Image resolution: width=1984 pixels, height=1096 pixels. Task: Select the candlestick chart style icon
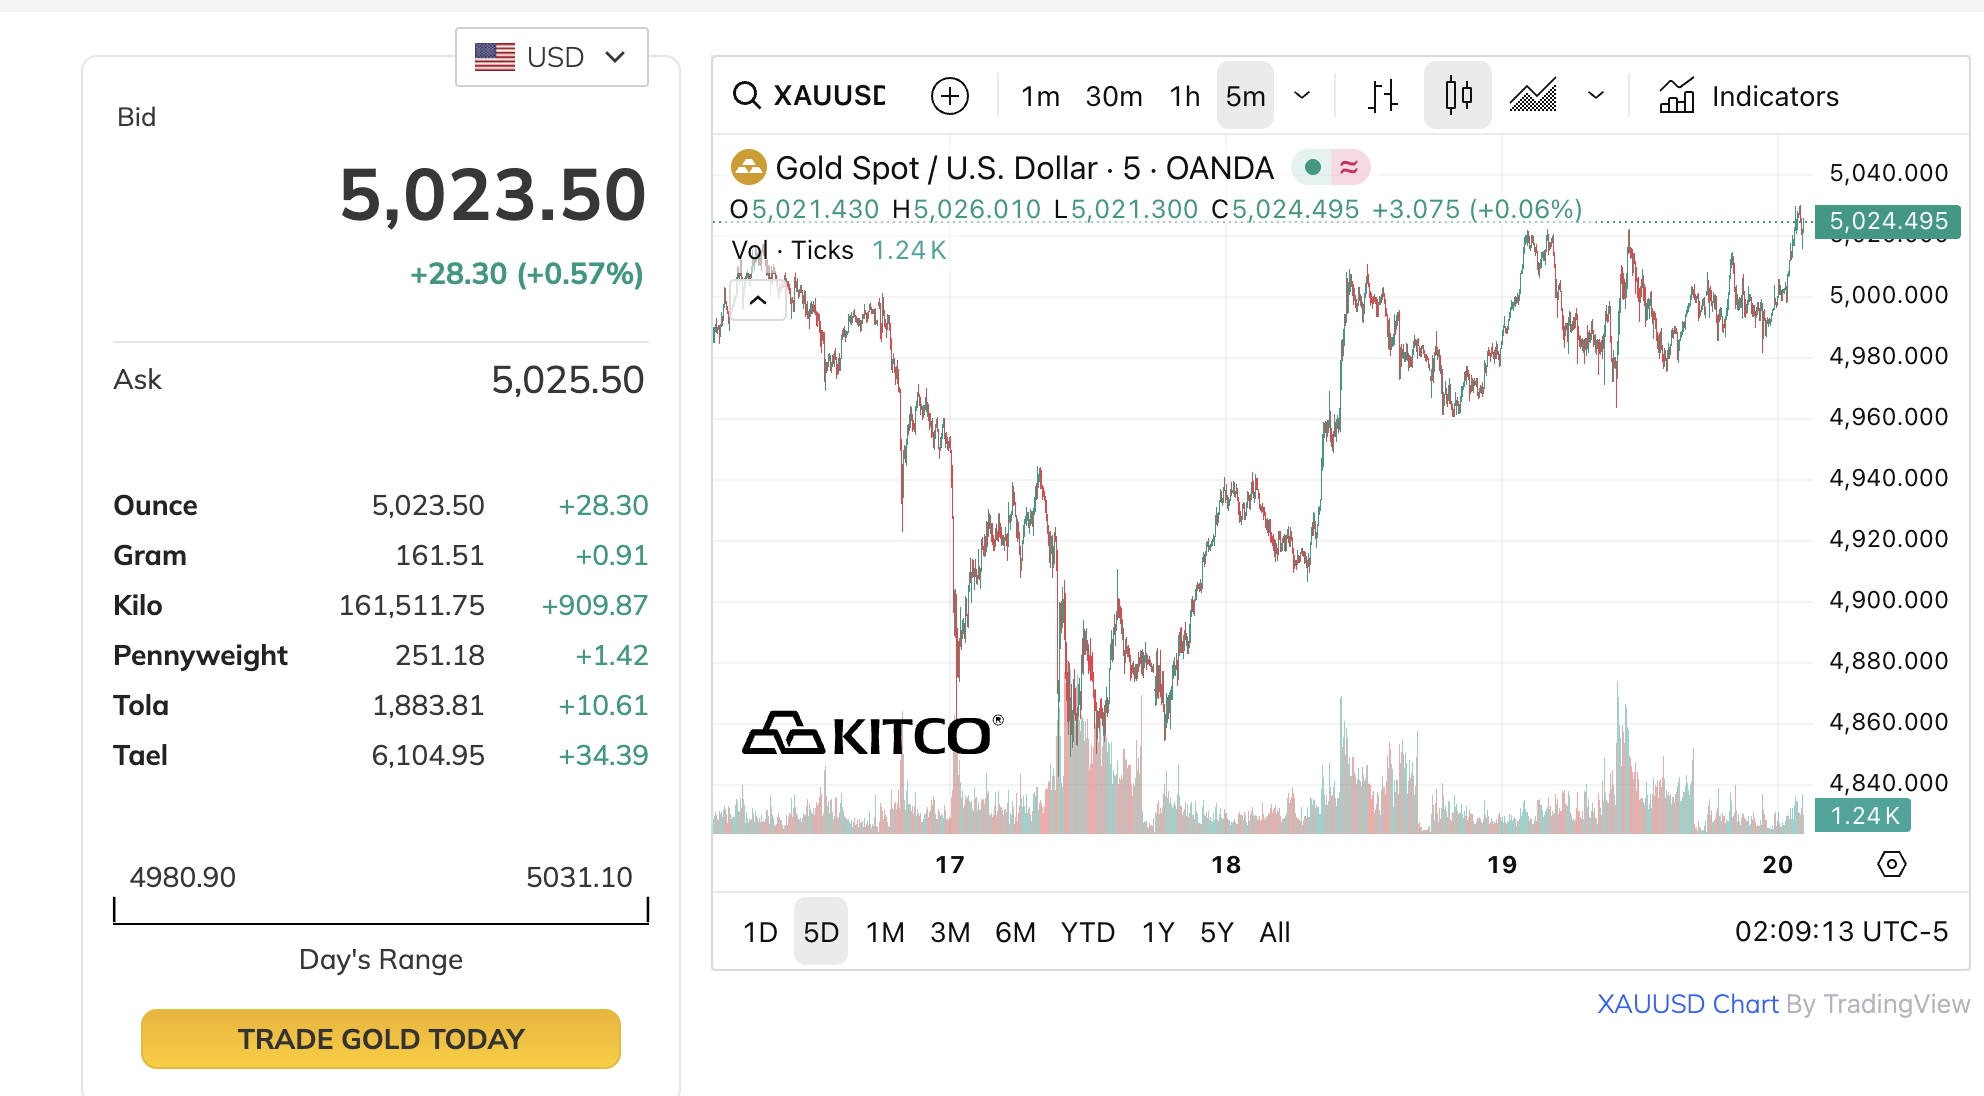point(1458,96)
